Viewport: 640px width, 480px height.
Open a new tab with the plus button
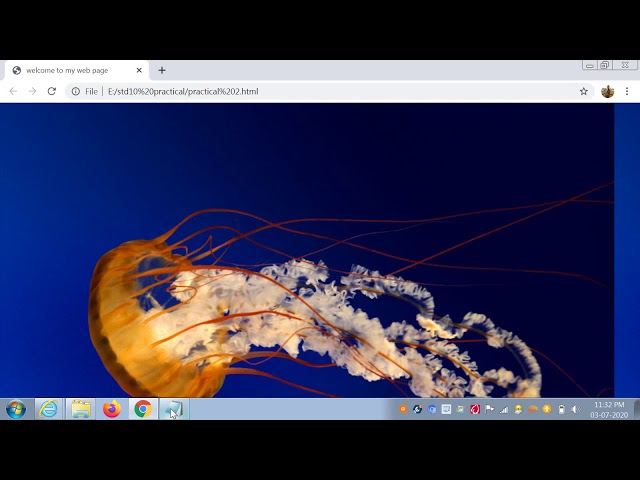click(x=162, y=70)
